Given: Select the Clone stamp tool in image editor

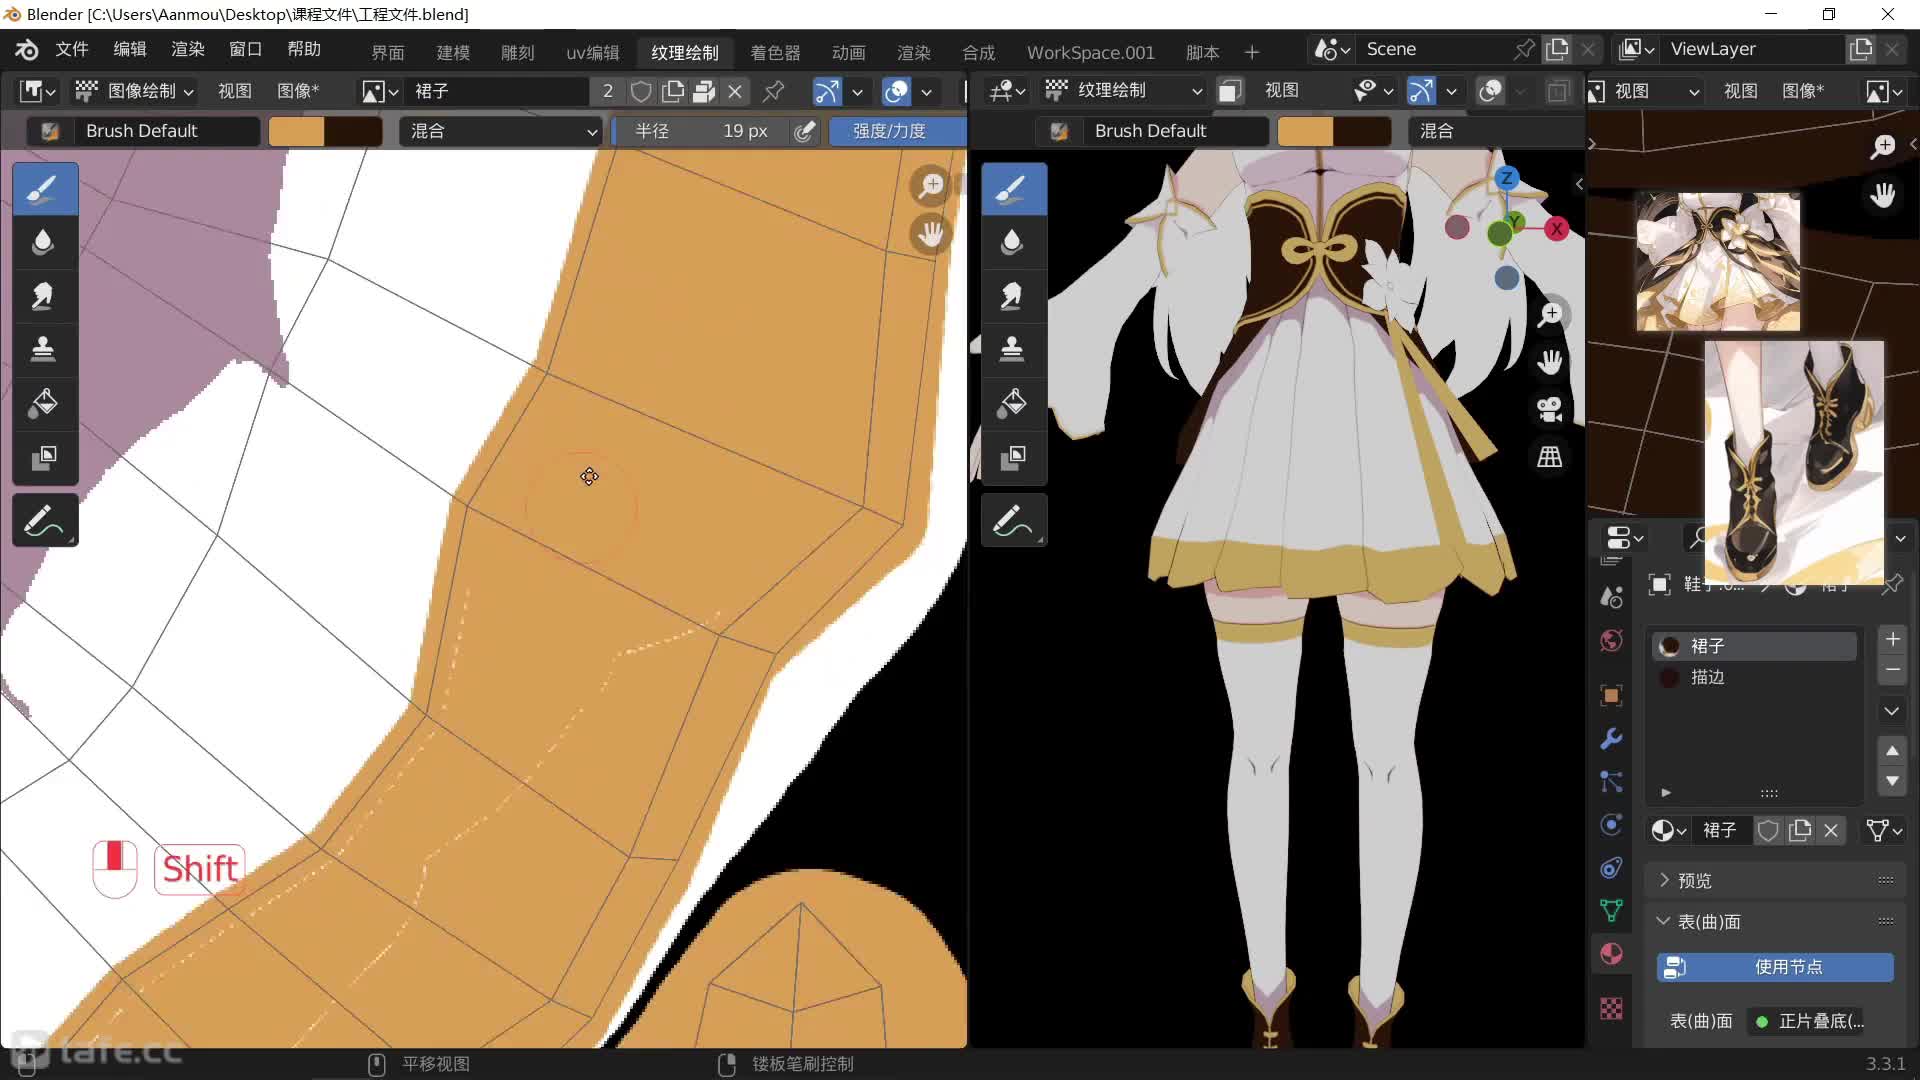Looking at the screenshot, I should pyautogui.click(x=44, y=349).
